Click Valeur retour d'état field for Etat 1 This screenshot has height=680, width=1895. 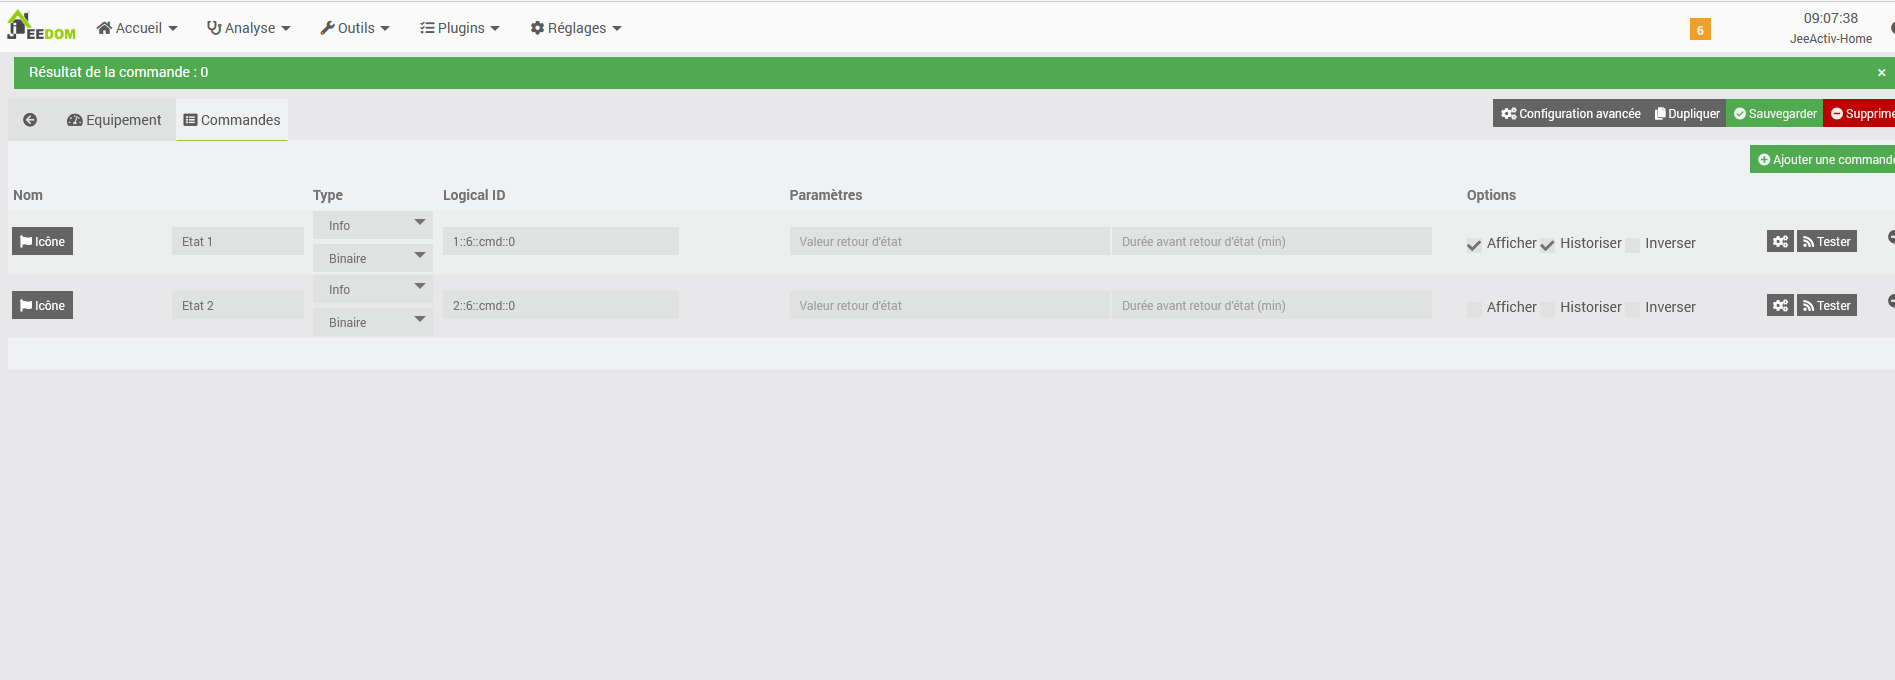point(949,241)
